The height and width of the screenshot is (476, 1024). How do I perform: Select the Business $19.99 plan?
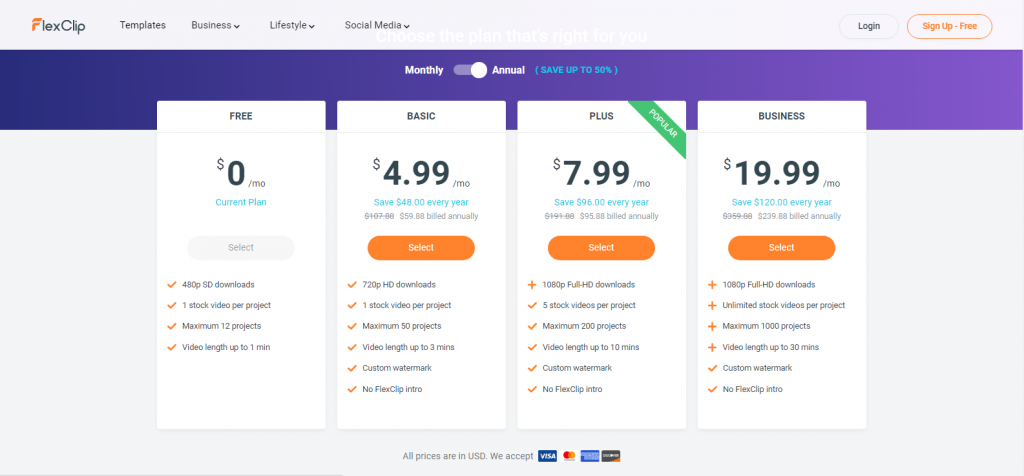pos(782,247)
